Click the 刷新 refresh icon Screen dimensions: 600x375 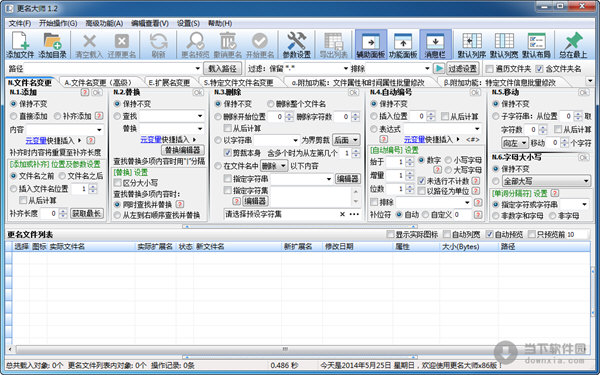point(158,45)
